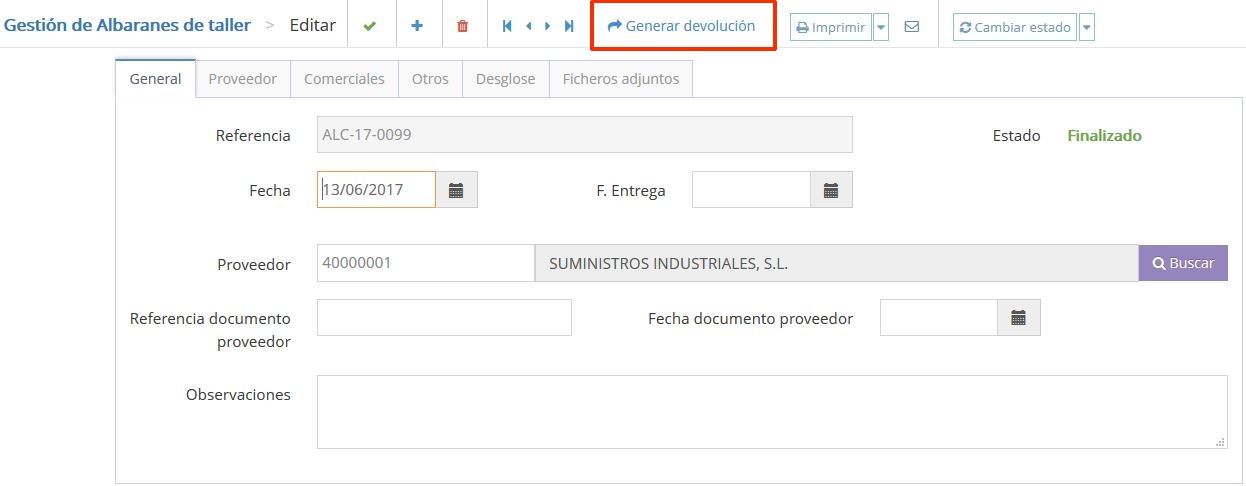Image resolution: width=1246 pixels, height=486 pixels.
Task: Switch to the Proveedor tab
Action: 243,79
